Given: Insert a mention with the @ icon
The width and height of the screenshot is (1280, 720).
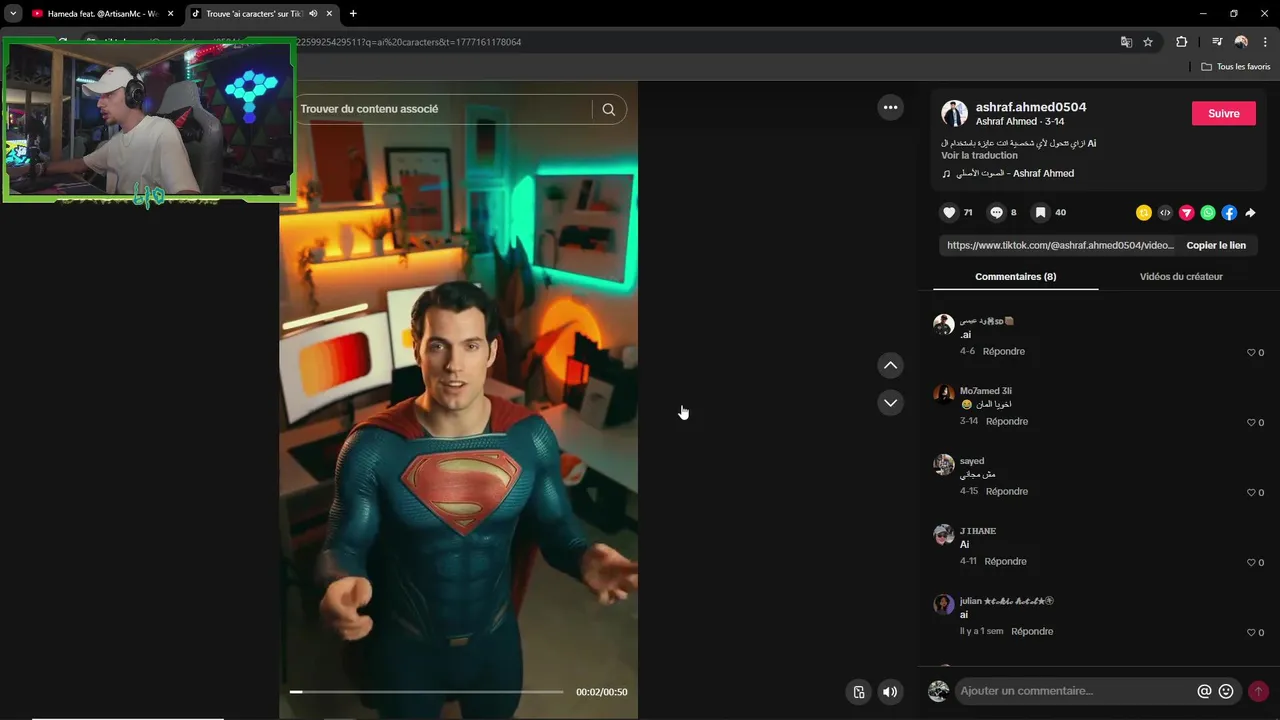Looking at the screenshot, I should pyautogui.click(x=1204, y=691).
